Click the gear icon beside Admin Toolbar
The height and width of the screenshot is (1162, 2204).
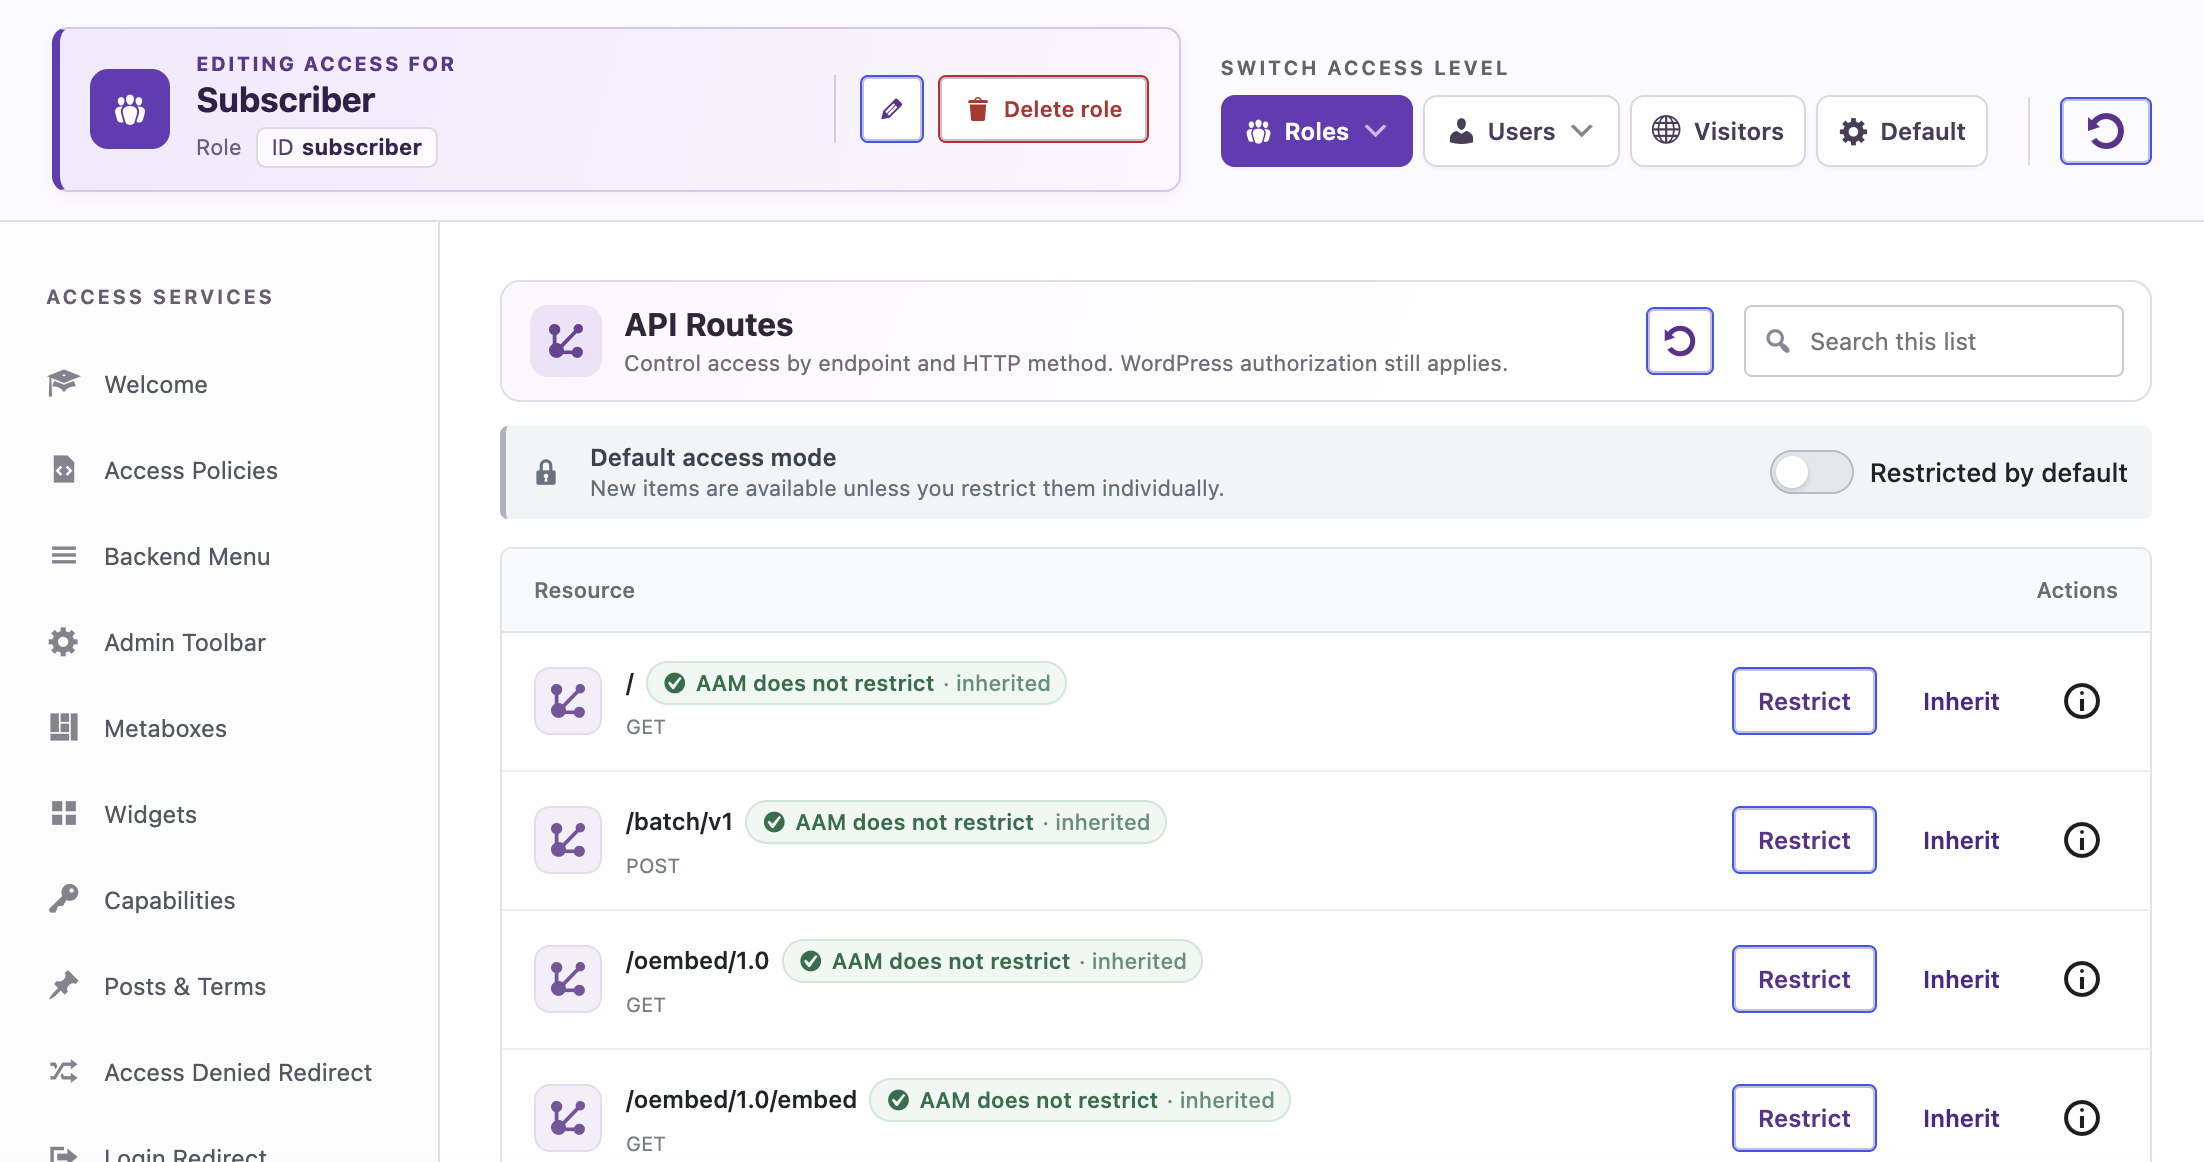pyautogui.click(x=64, y=642)
